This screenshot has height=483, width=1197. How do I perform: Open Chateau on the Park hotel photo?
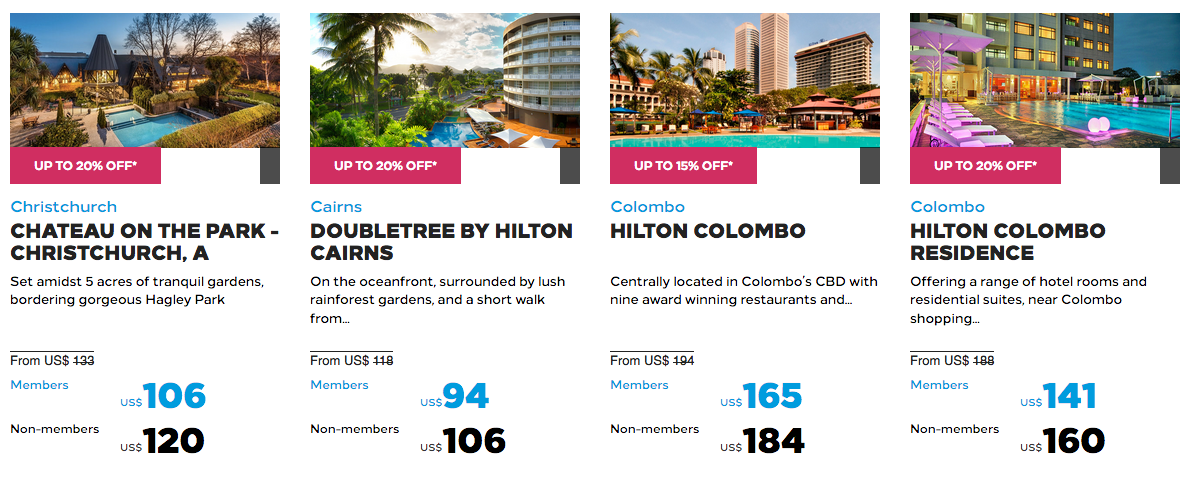[145, 80]
